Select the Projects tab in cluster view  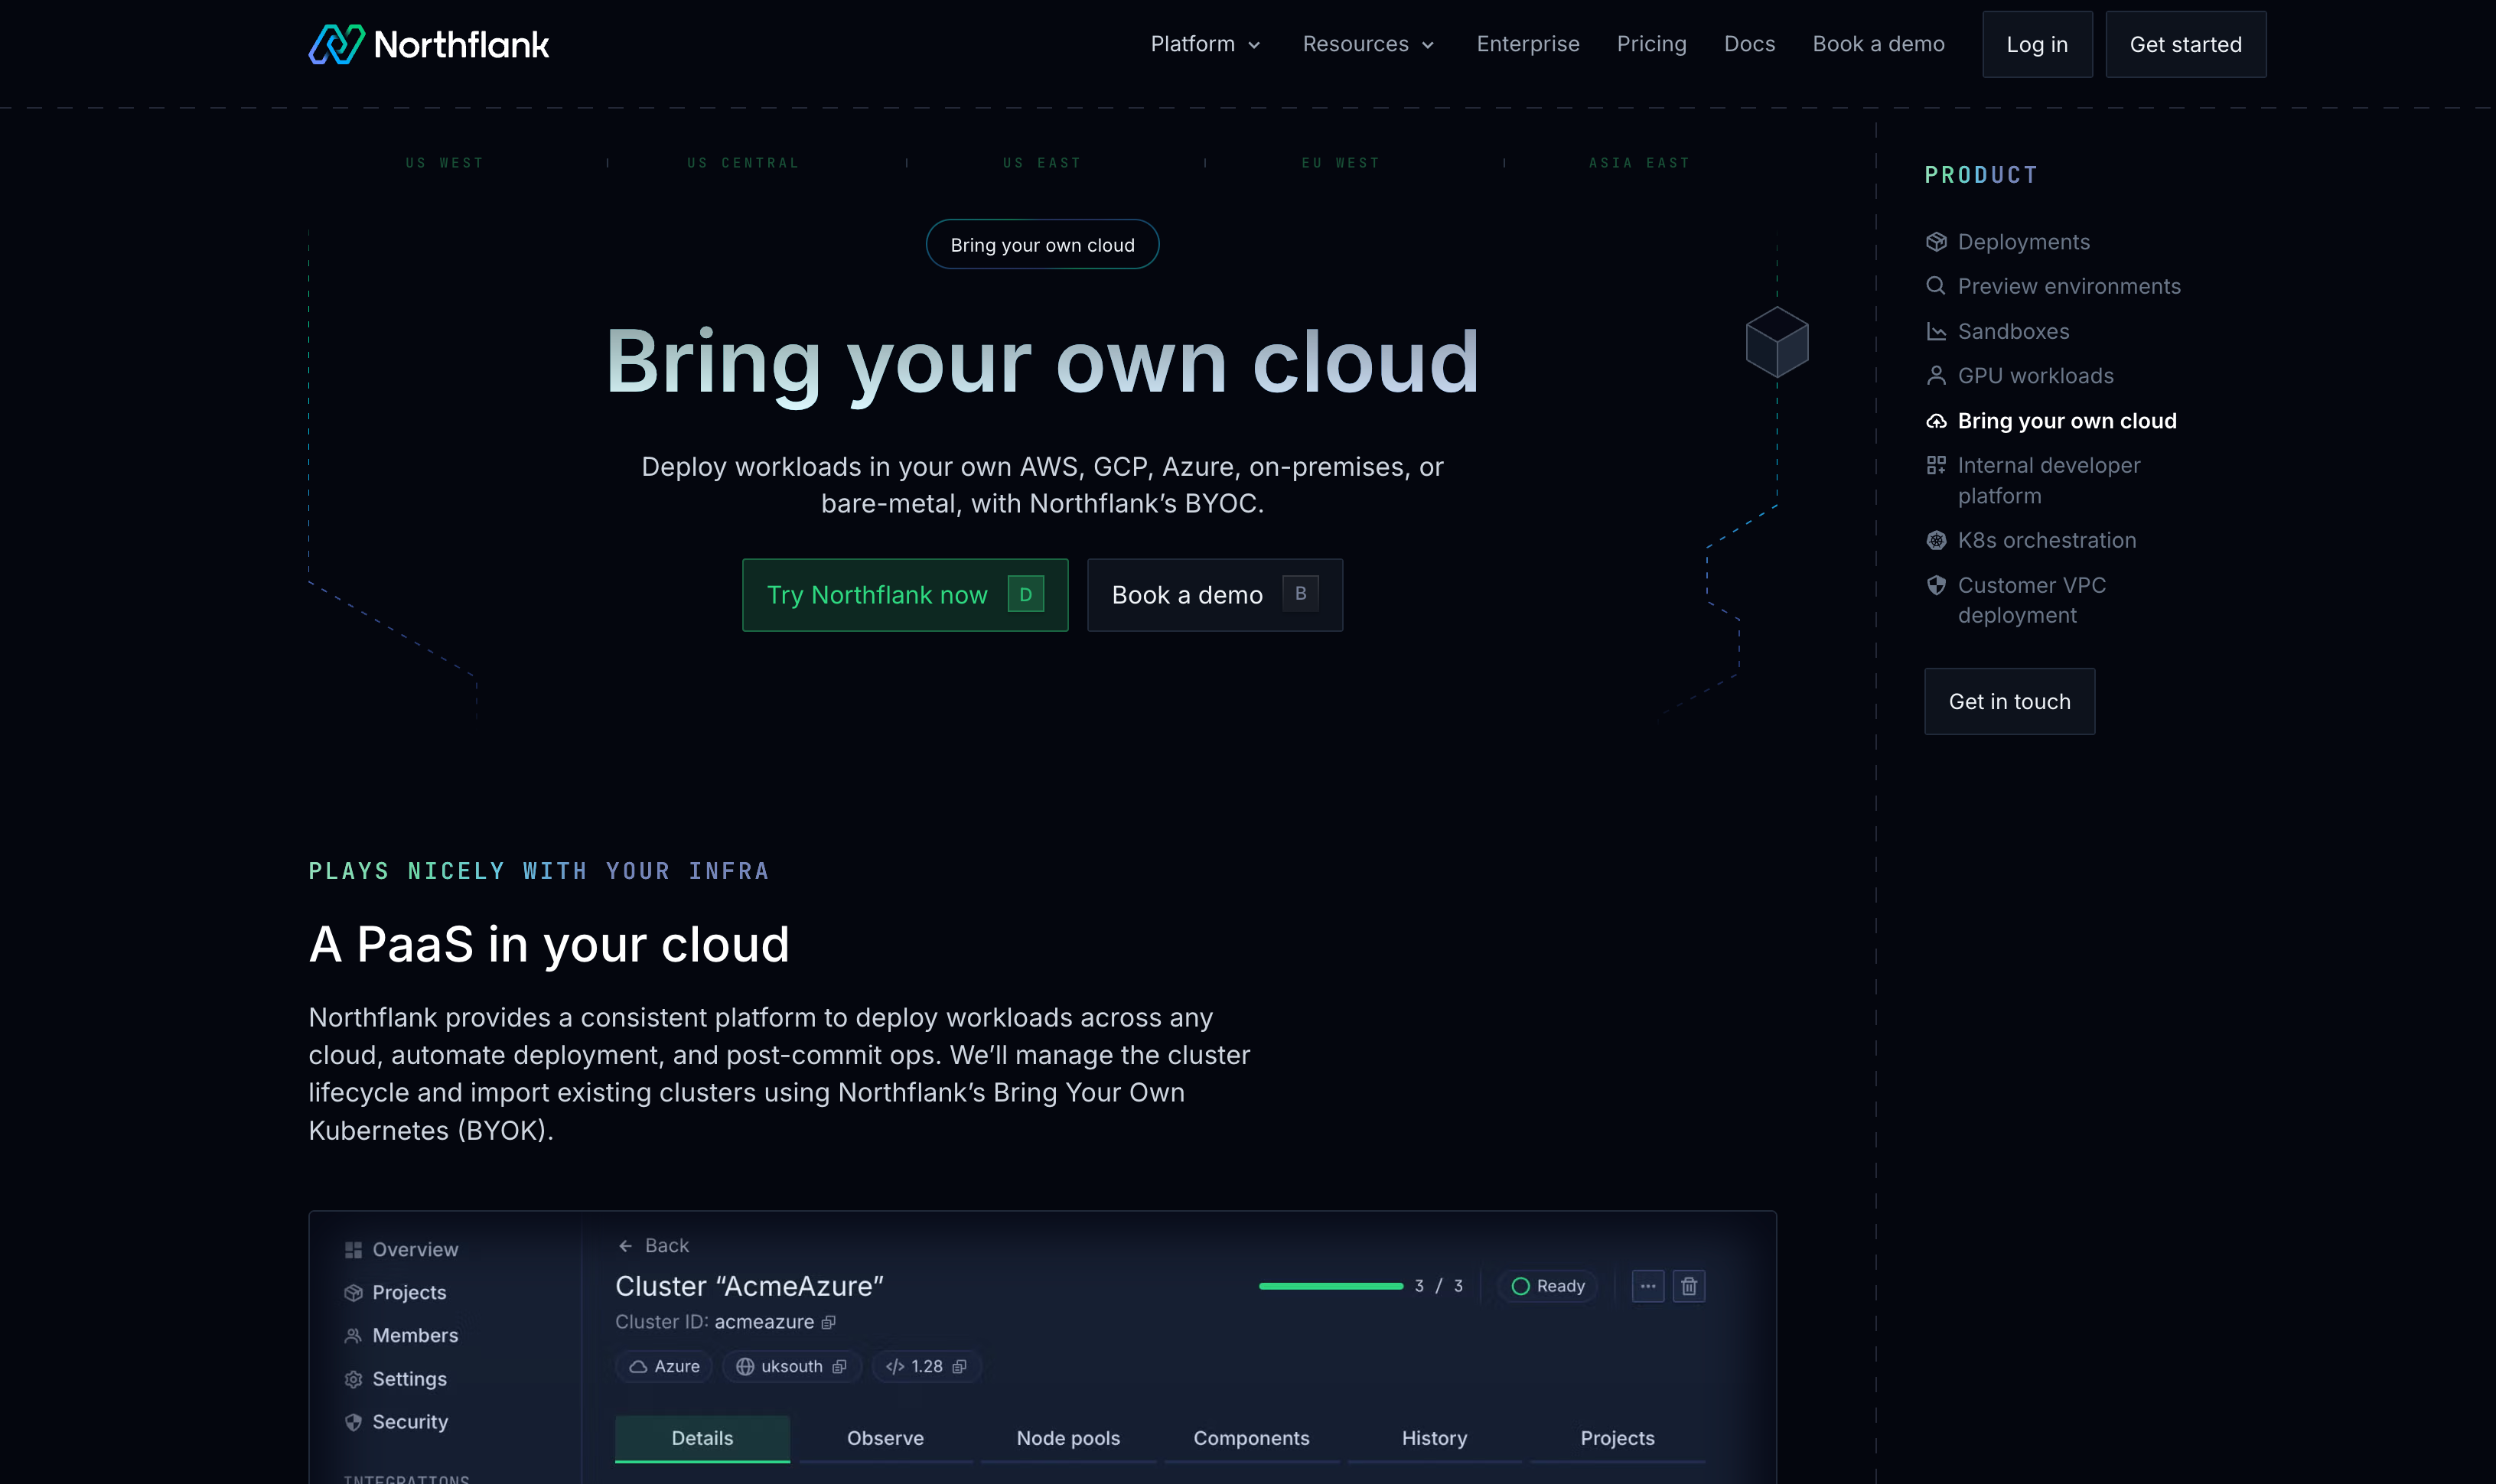point(1617,1439)
